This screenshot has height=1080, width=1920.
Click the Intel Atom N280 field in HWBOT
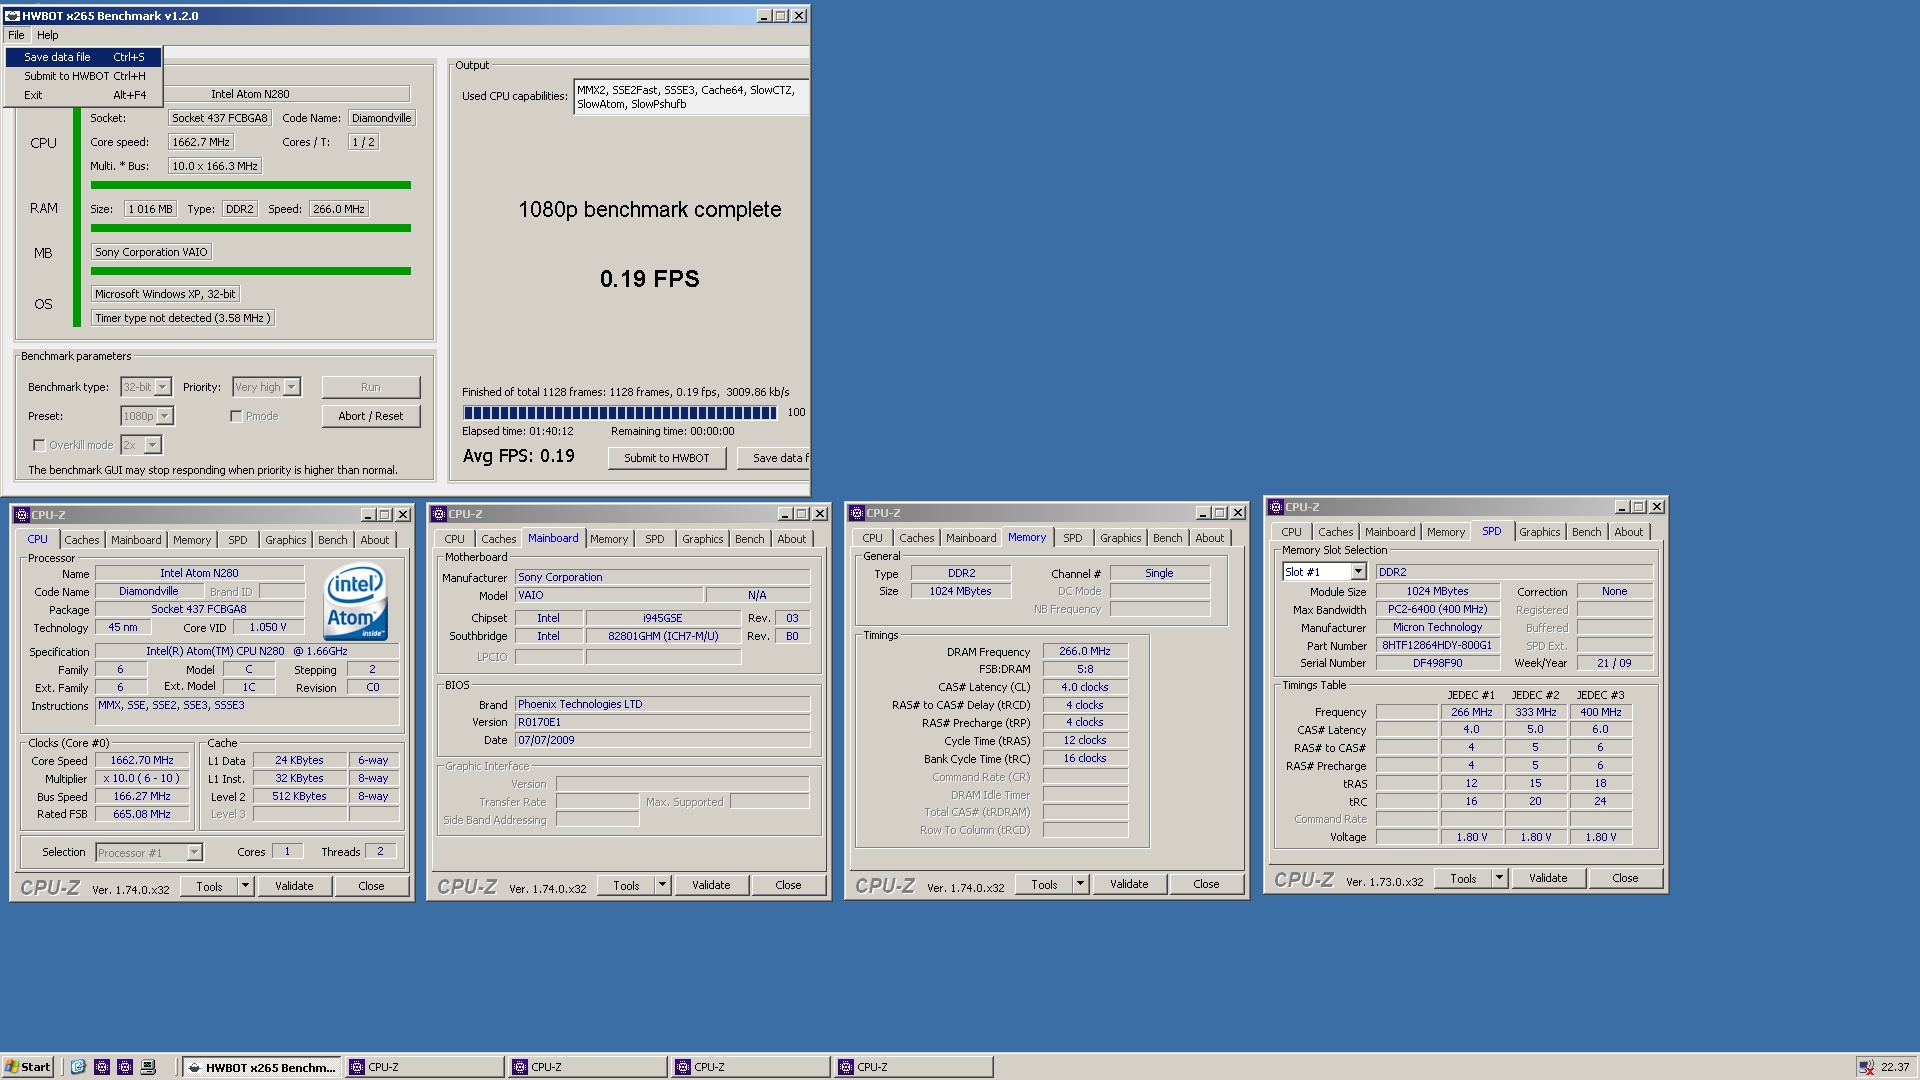click(250, 94)
